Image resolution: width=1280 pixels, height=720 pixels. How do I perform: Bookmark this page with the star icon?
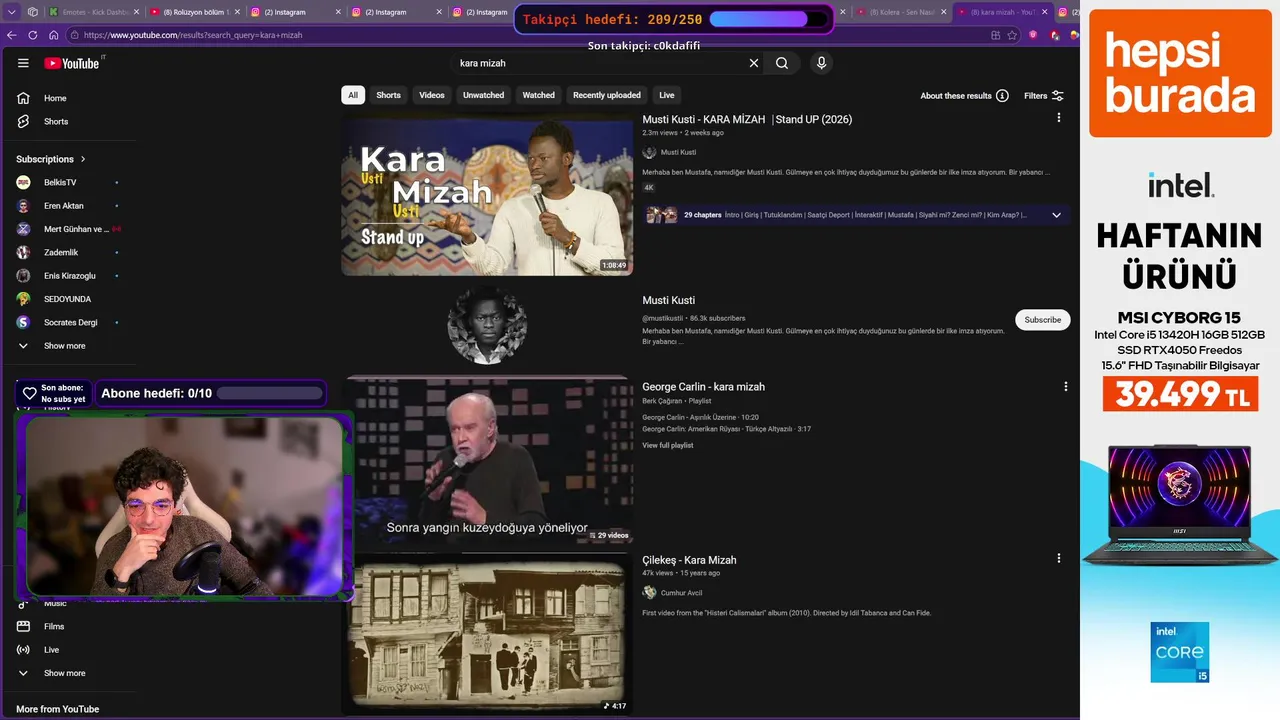[x=1012, y=35]
